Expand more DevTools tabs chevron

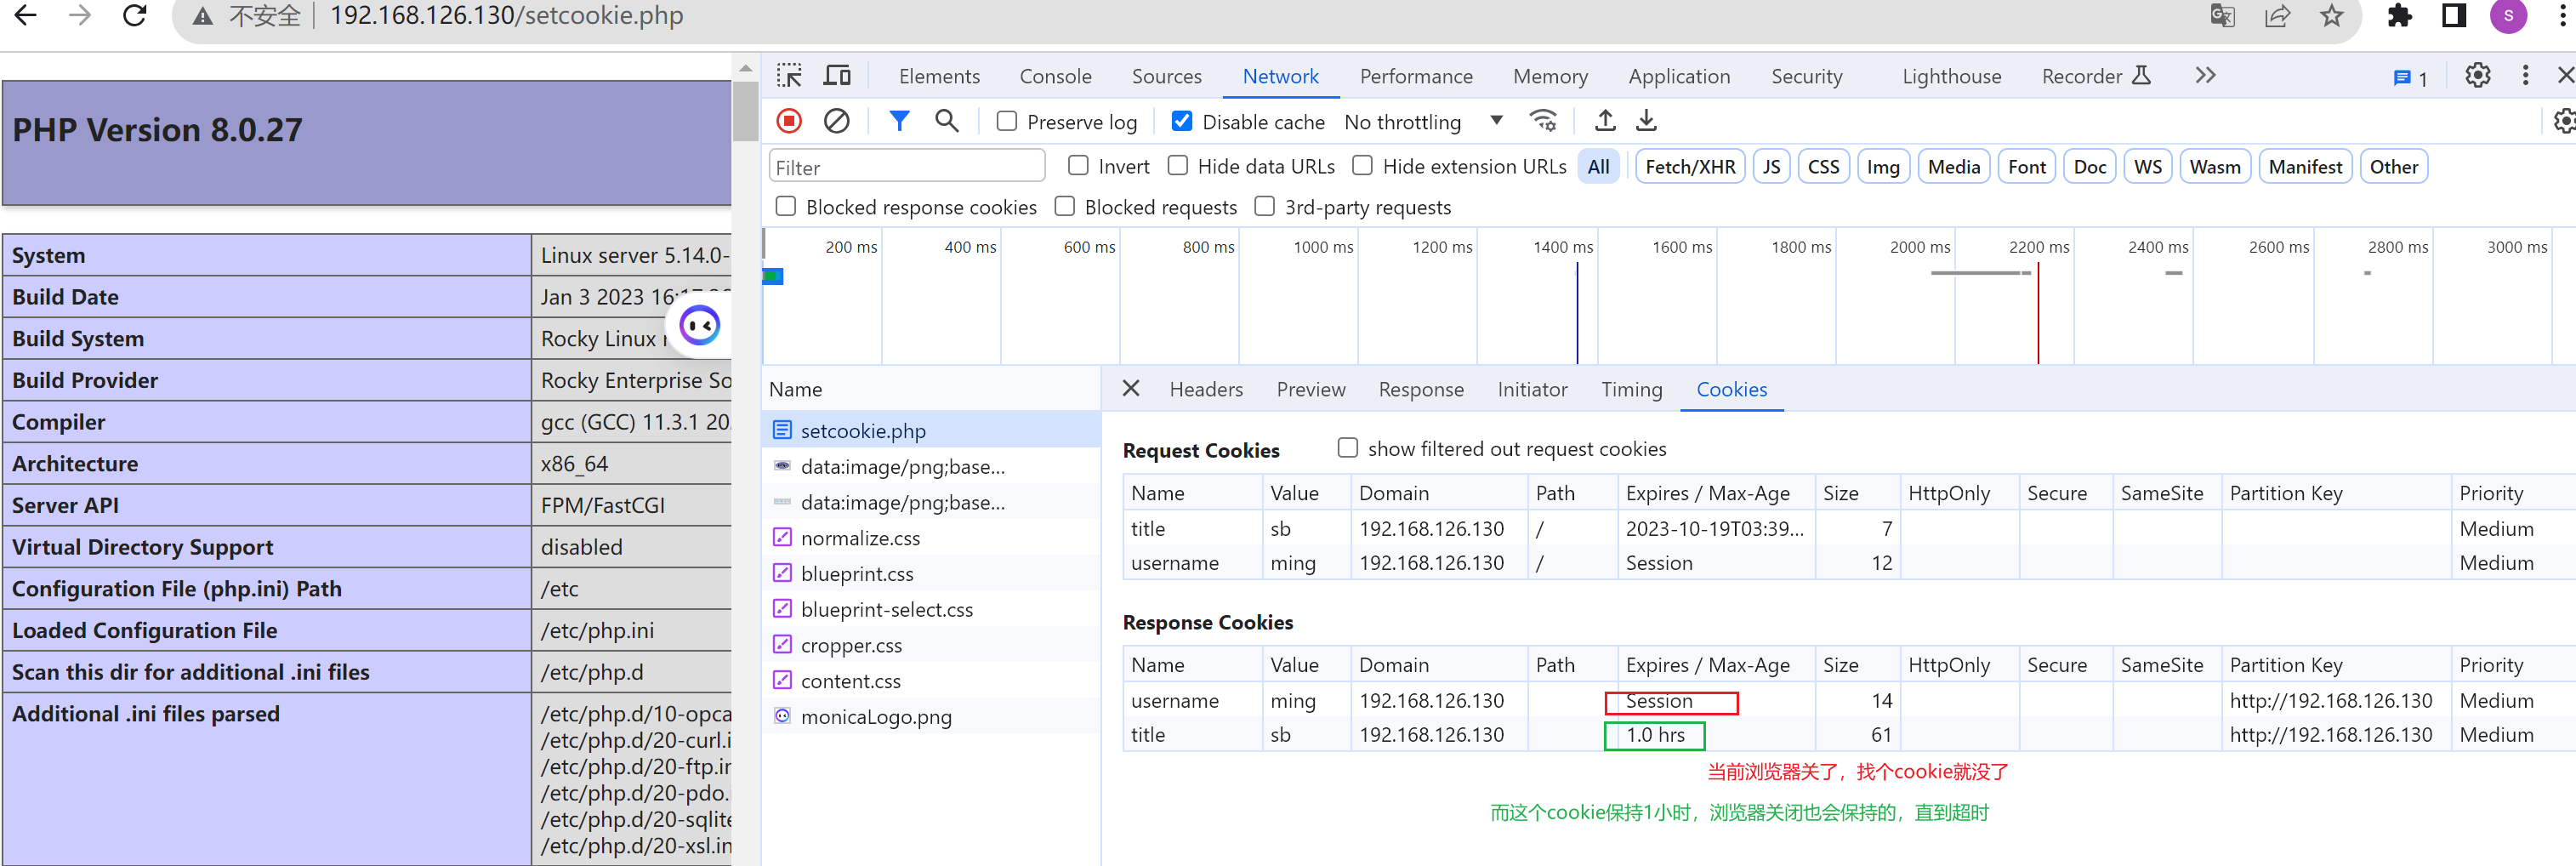click(x=2205, y=76)
